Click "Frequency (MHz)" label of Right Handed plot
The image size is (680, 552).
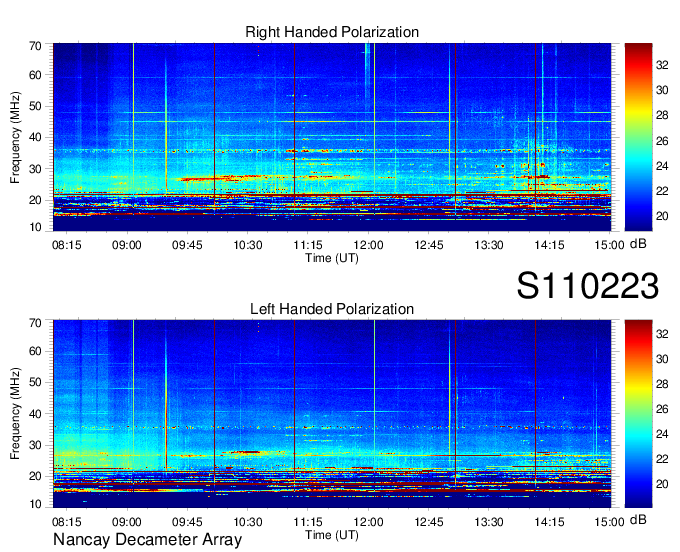(x=15, y=137)
